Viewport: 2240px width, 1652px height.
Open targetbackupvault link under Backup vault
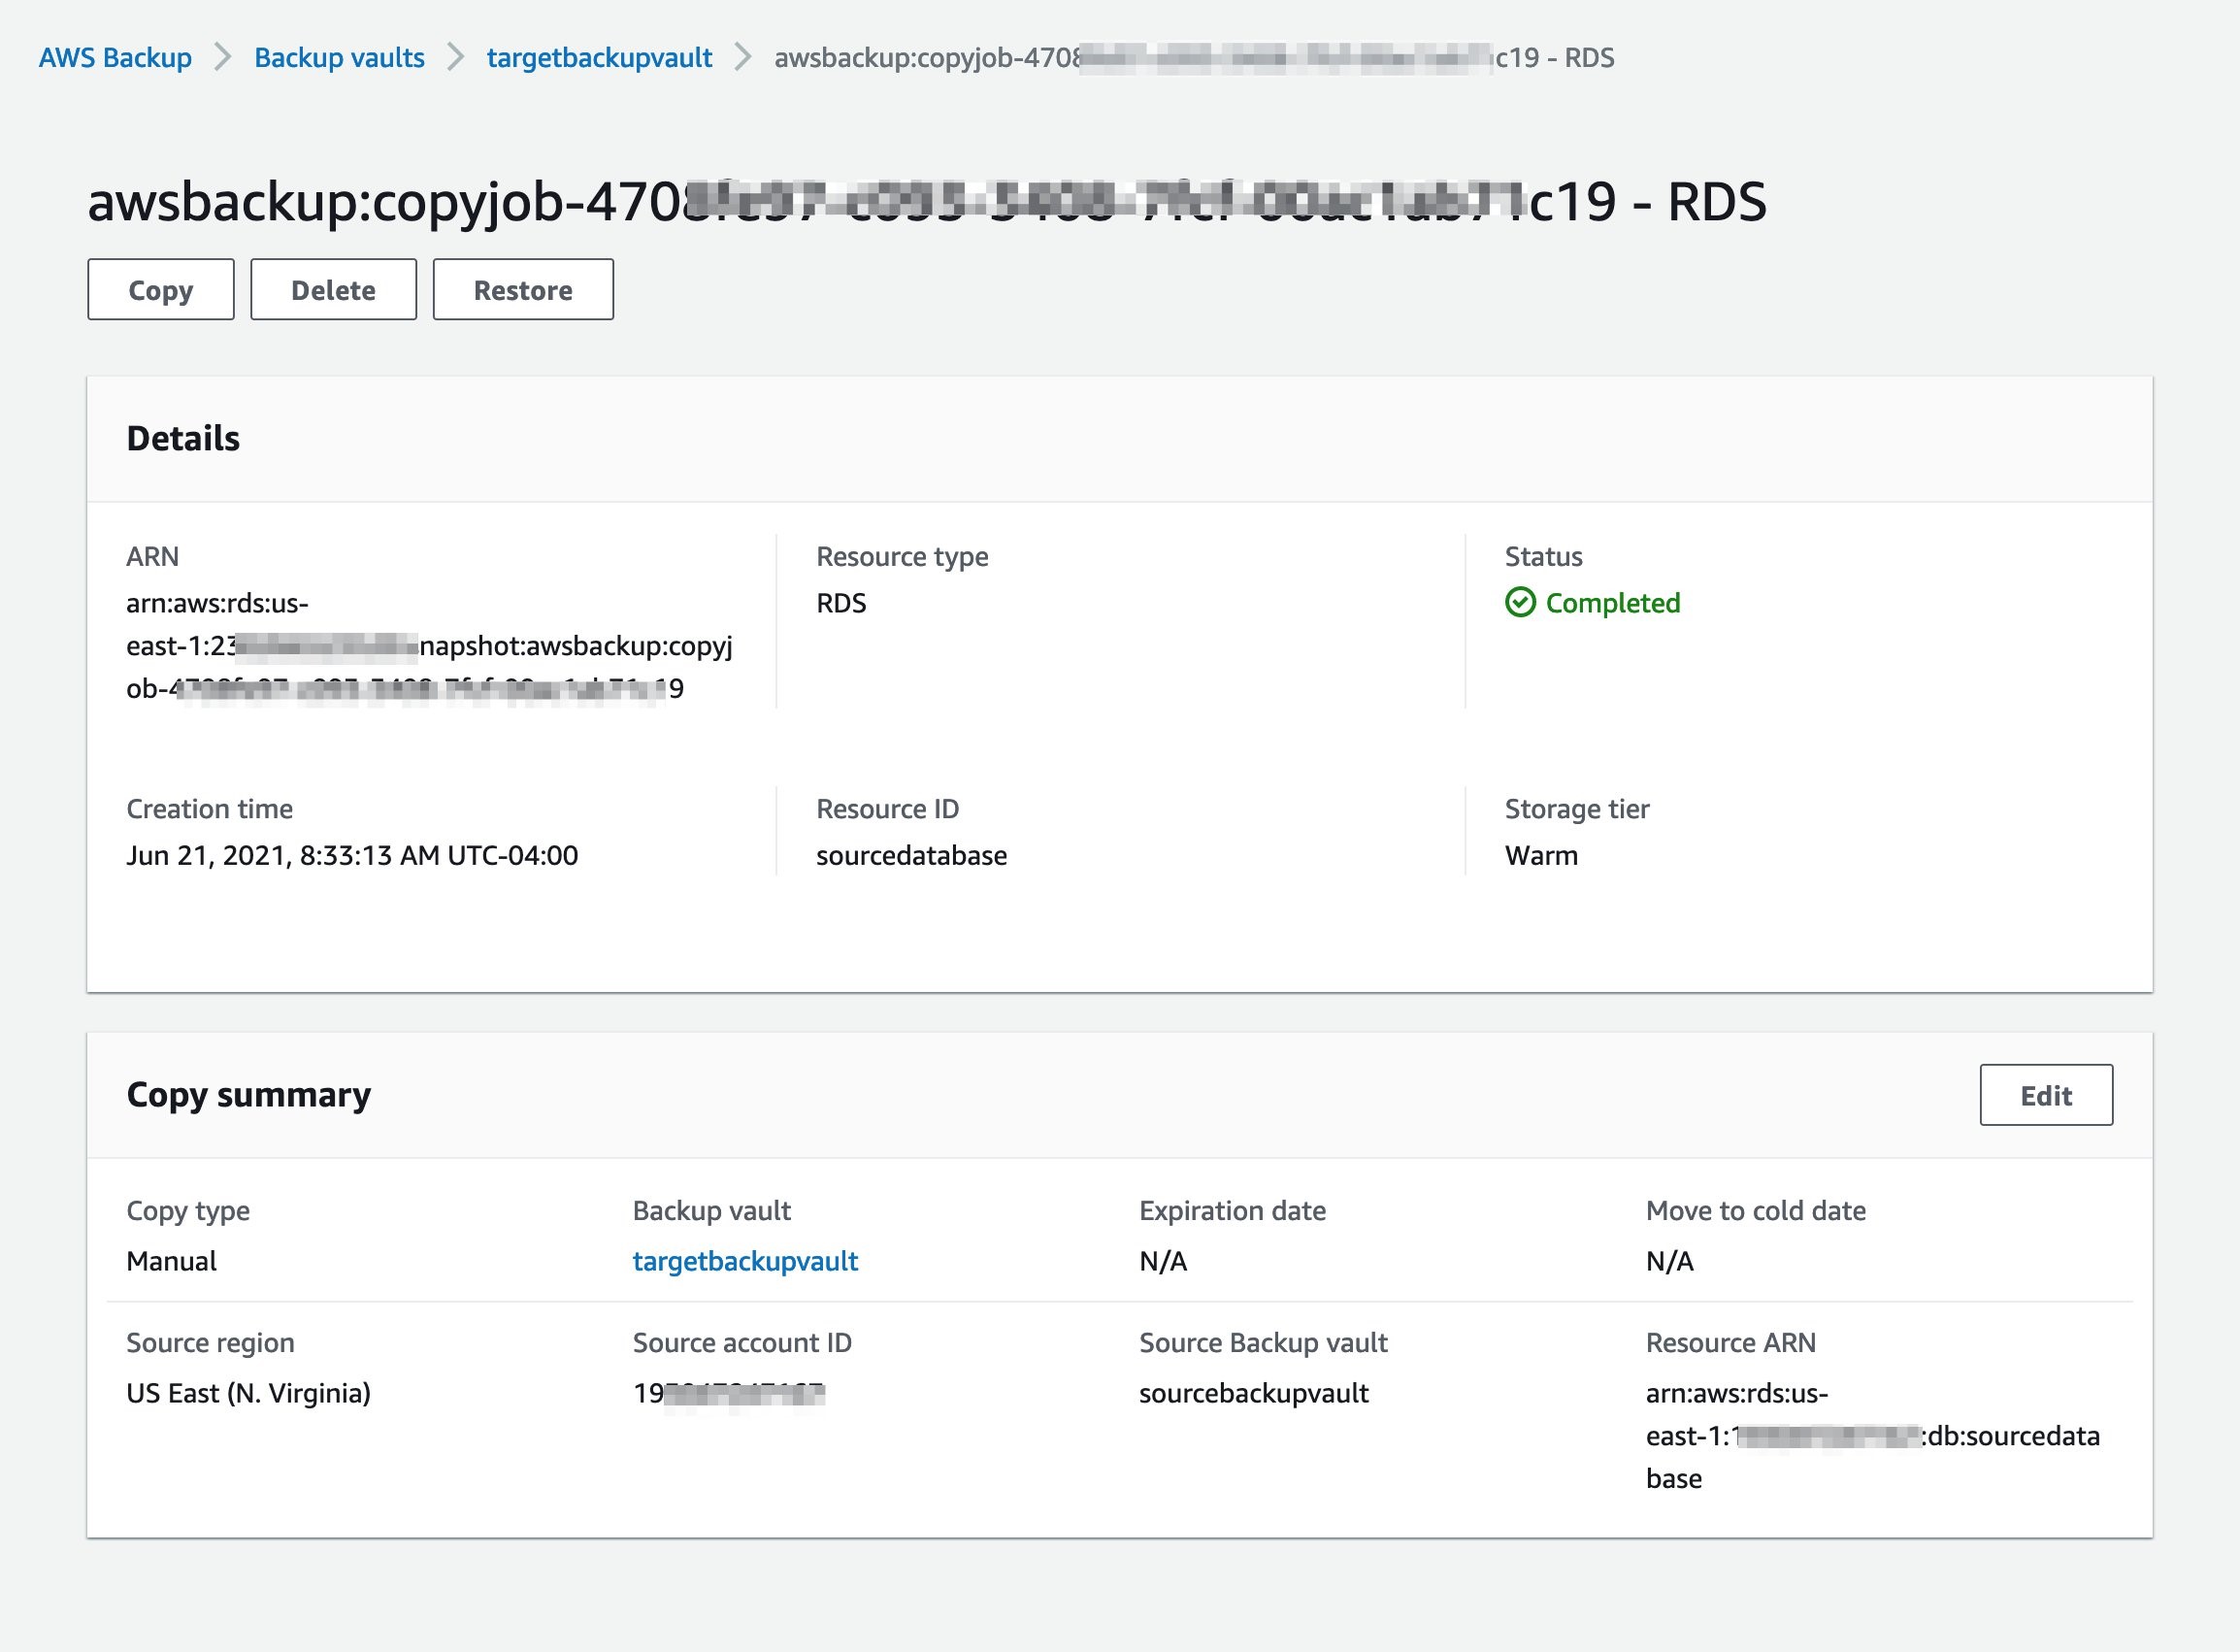click(x=745, y=1261)
